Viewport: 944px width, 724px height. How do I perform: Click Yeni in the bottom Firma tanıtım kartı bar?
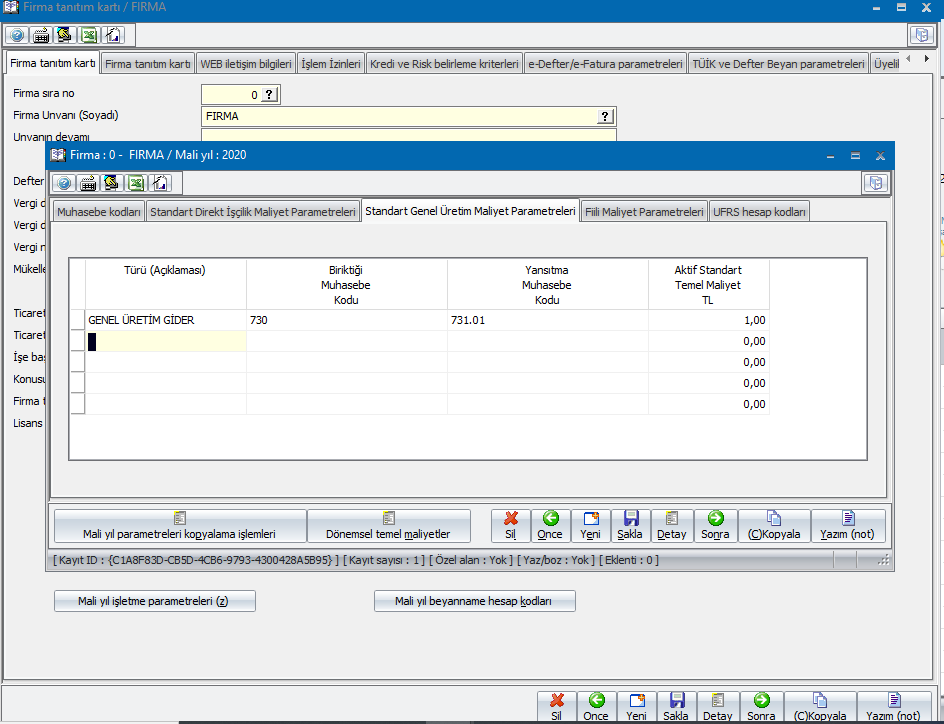[636, 707]
